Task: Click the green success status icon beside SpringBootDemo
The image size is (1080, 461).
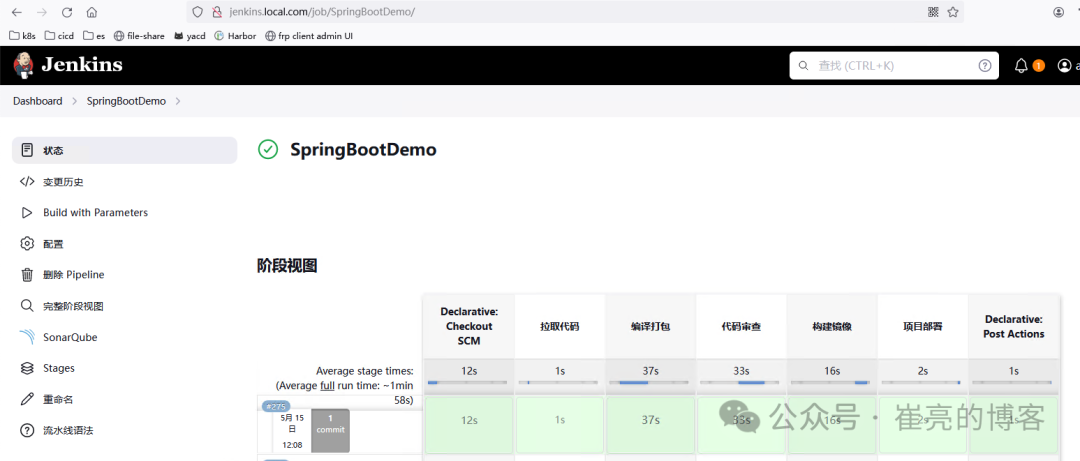Action: (267, 149)
